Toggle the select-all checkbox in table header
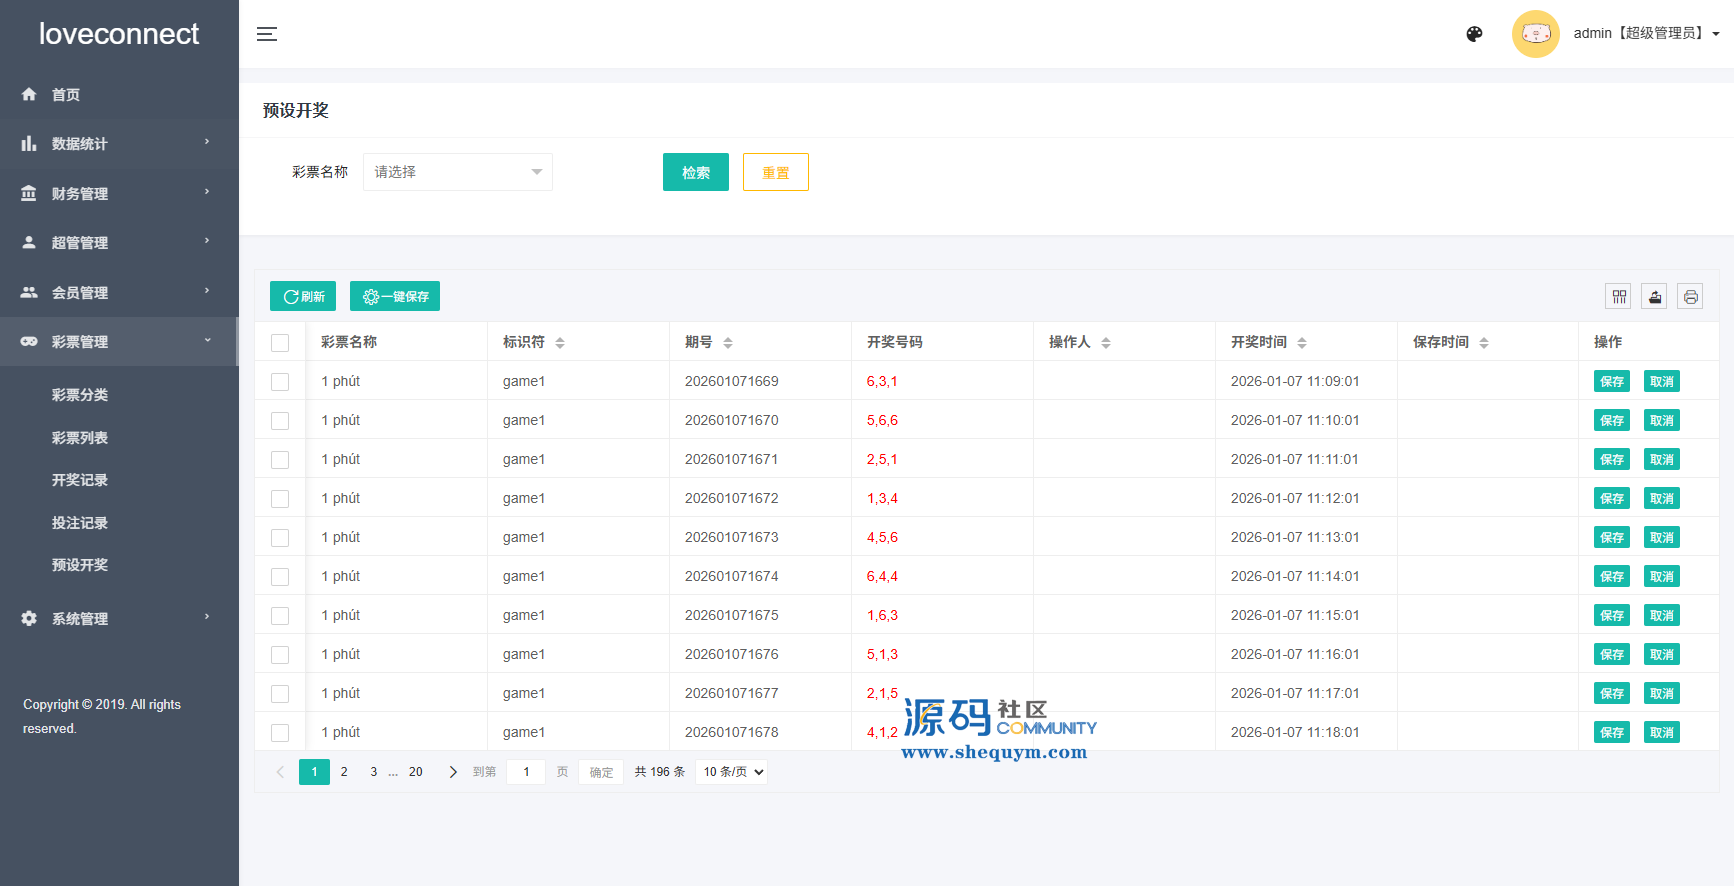This screenshot has width=1734, height=886. [x=280, y=343]
